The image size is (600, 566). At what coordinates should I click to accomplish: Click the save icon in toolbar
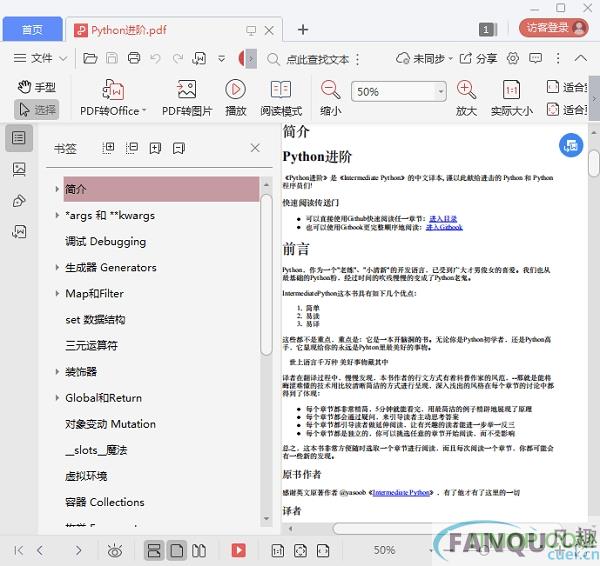tap(112, 58)
